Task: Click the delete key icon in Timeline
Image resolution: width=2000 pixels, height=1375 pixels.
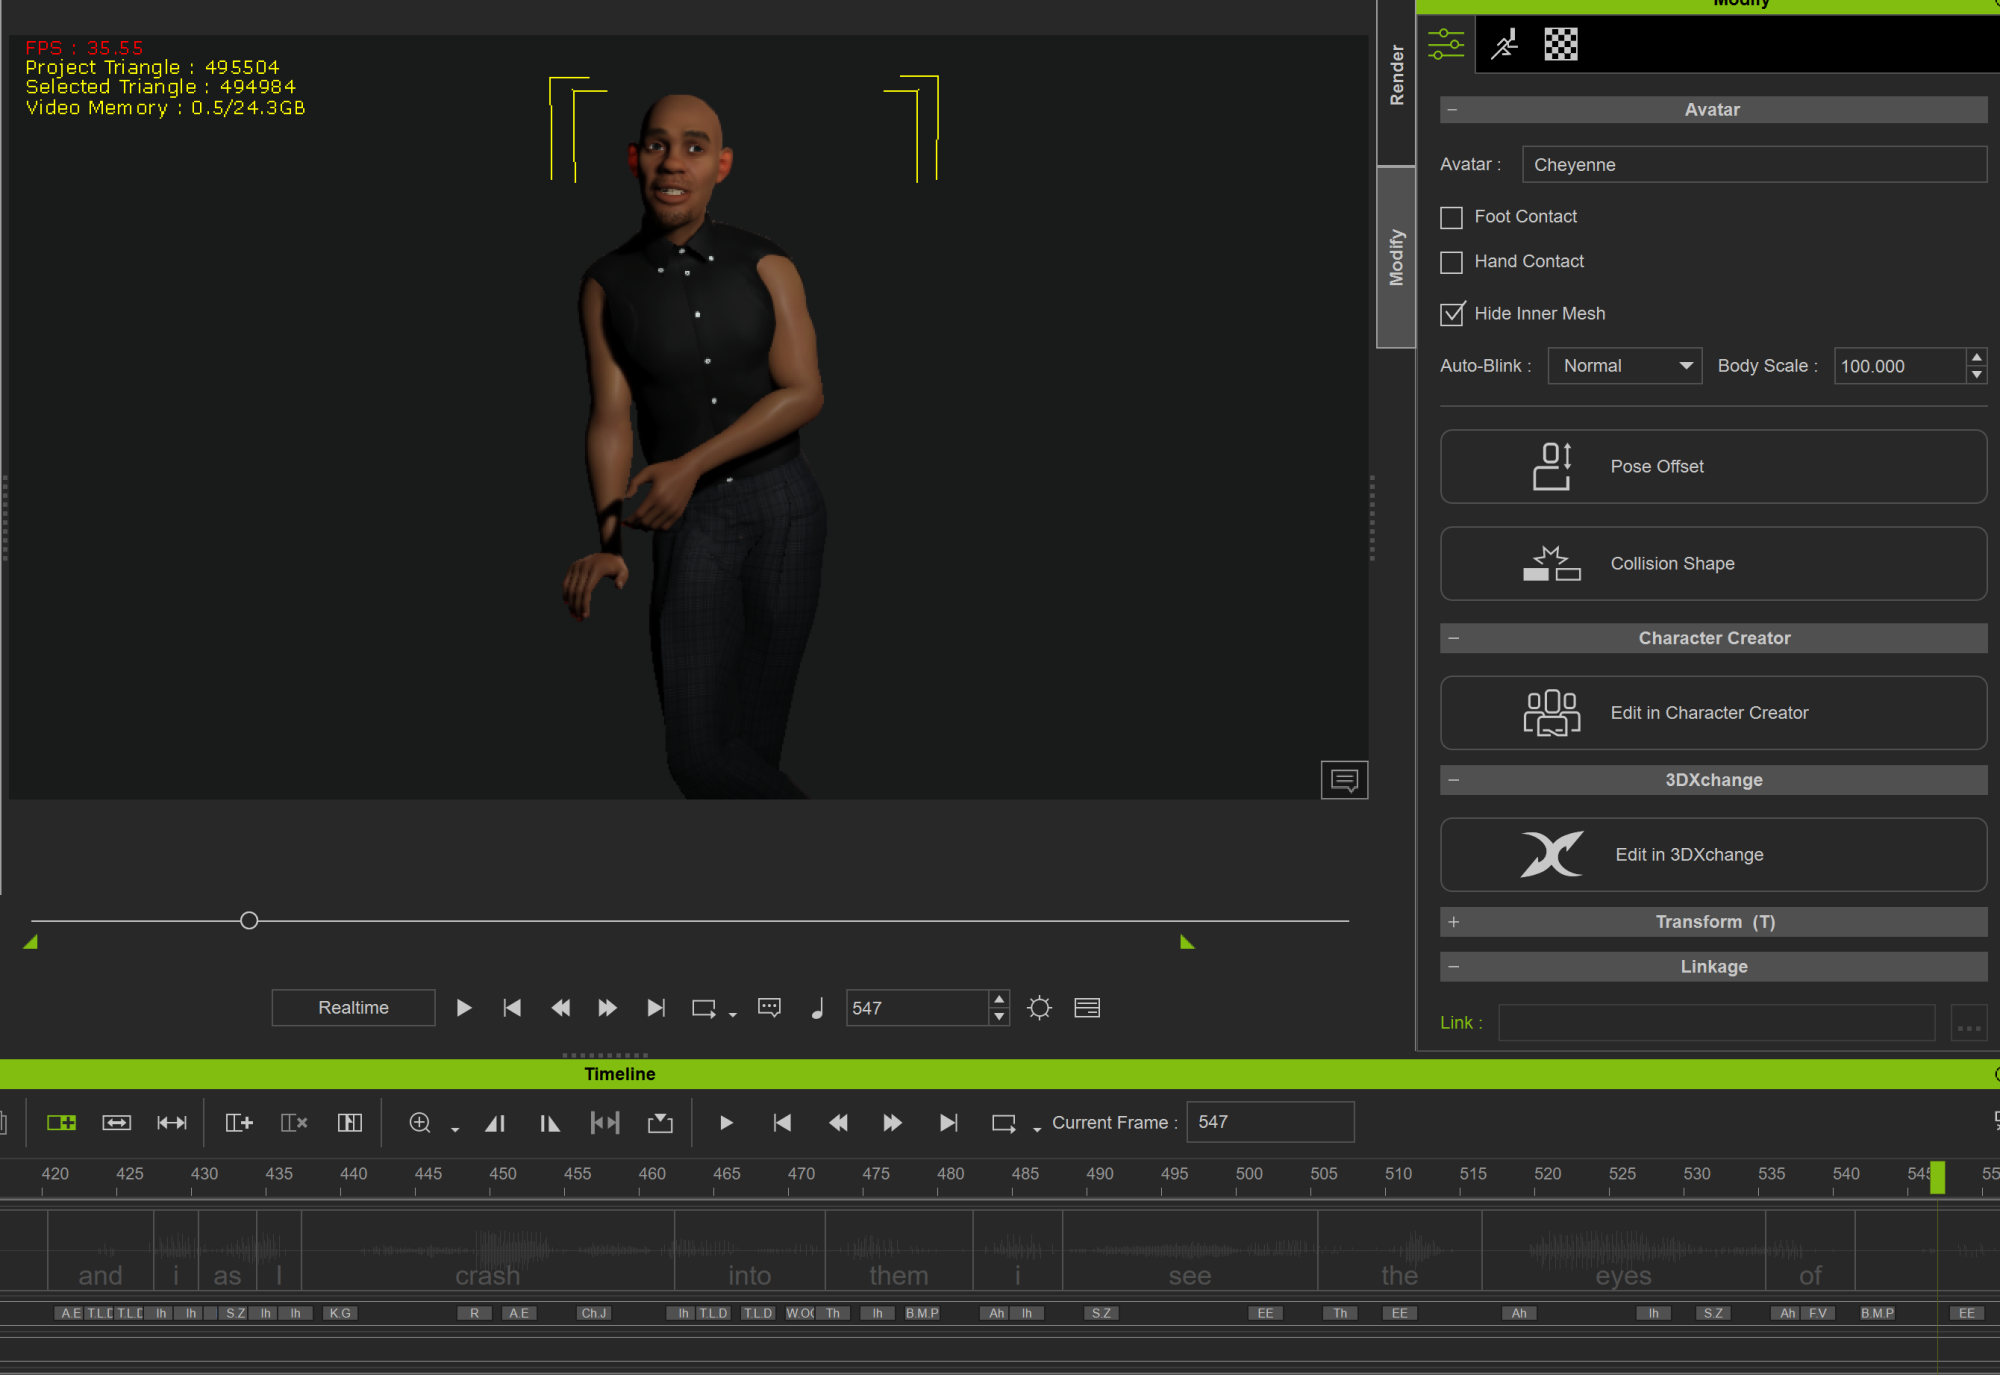Action: point(294,1123)
